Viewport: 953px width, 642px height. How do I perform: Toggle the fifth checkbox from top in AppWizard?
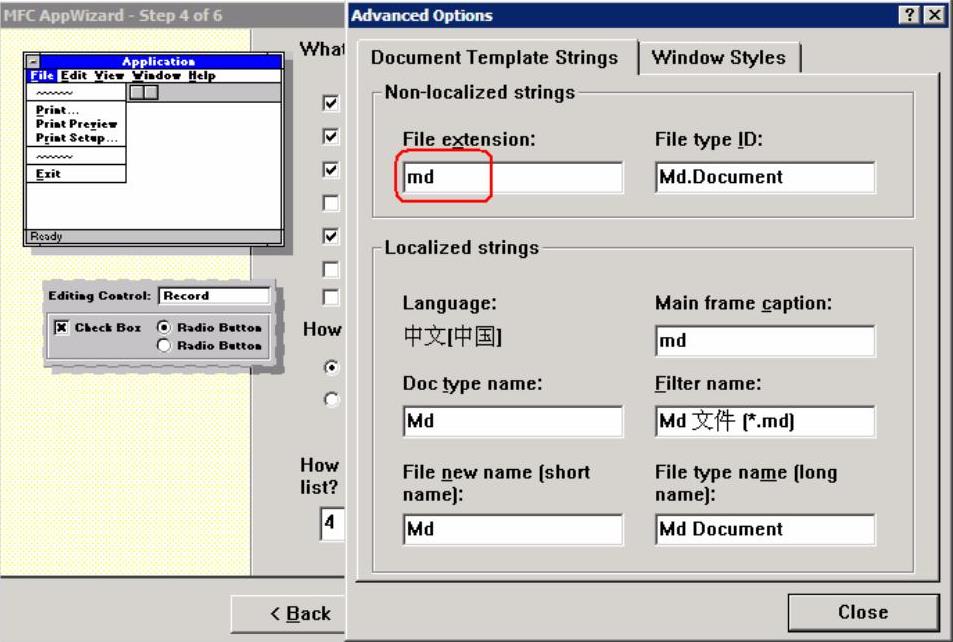pos(331,236)
